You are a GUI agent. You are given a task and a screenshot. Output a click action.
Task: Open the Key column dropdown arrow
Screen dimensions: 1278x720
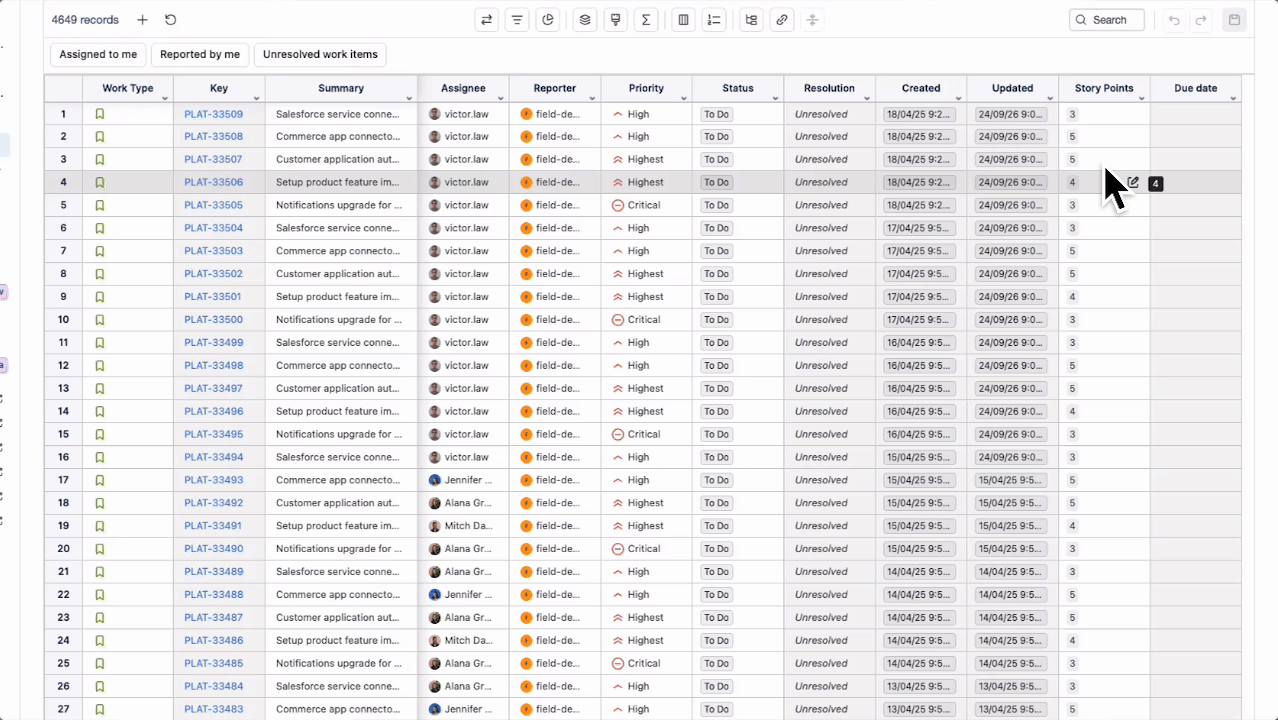click(x=257, y=98)
